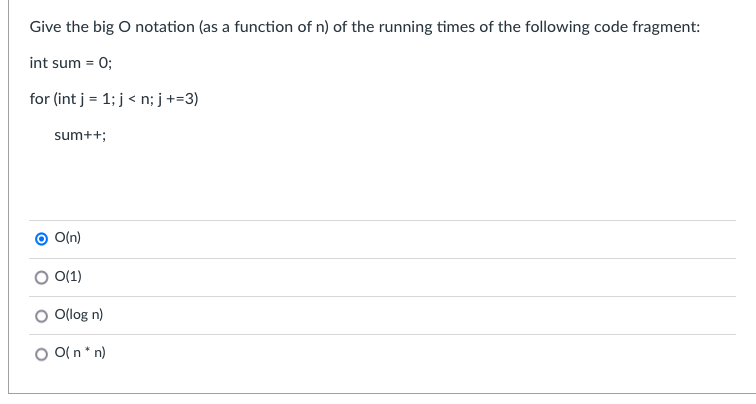Click the "sum++;" code line

coord(80,135)
